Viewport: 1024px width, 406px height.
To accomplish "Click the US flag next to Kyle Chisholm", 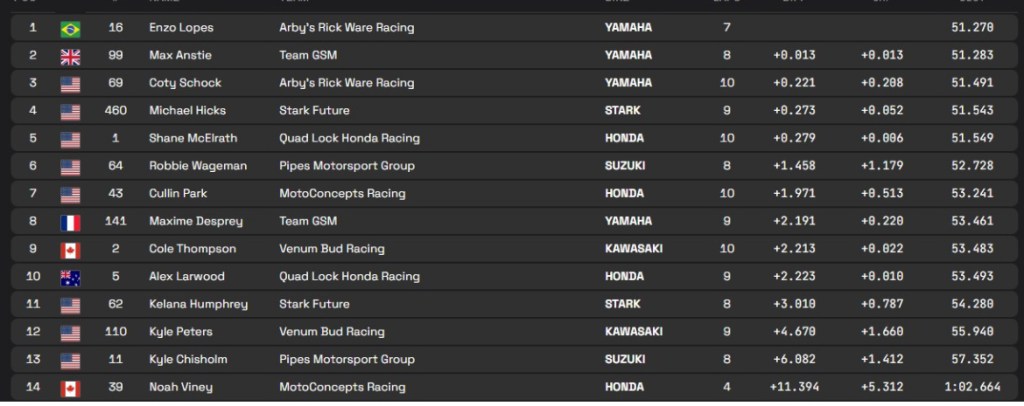I will (x=70, y=360).
